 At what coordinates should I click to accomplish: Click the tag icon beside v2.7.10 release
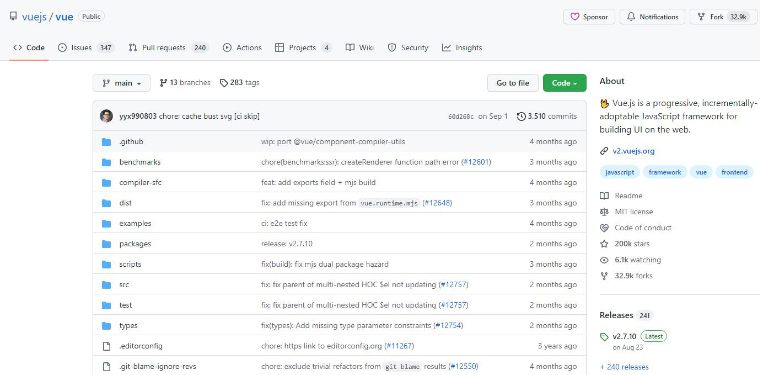tap(604, 337)
